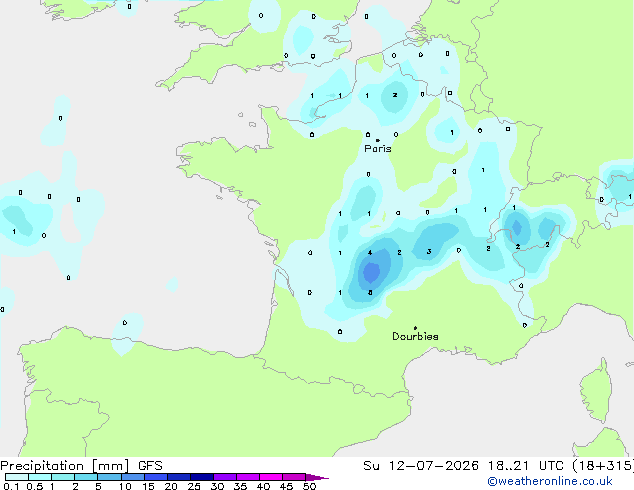Click the Paris city label
The image size is (634, 490).
click(378, 148)
